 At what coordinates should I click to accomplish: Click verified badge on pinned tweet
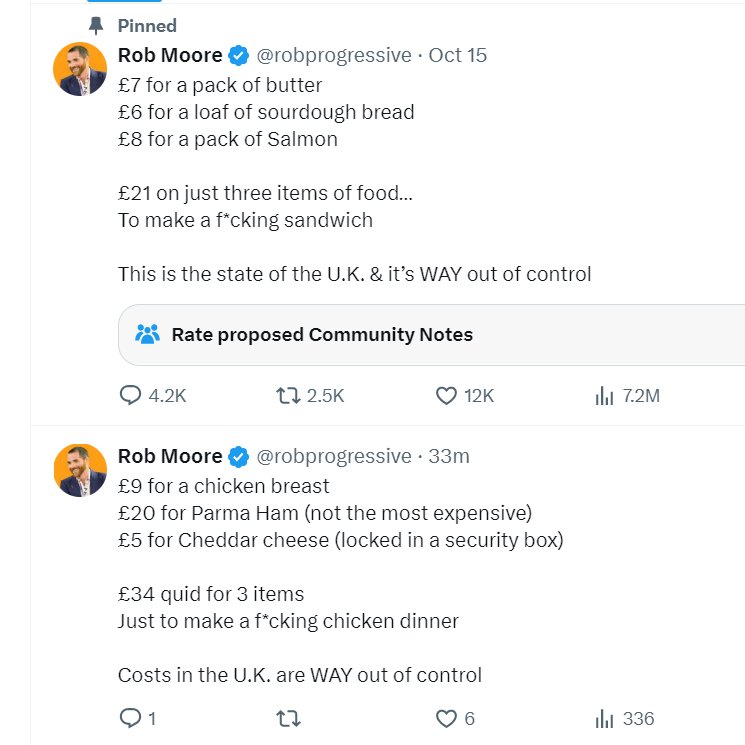pos(239,56)
